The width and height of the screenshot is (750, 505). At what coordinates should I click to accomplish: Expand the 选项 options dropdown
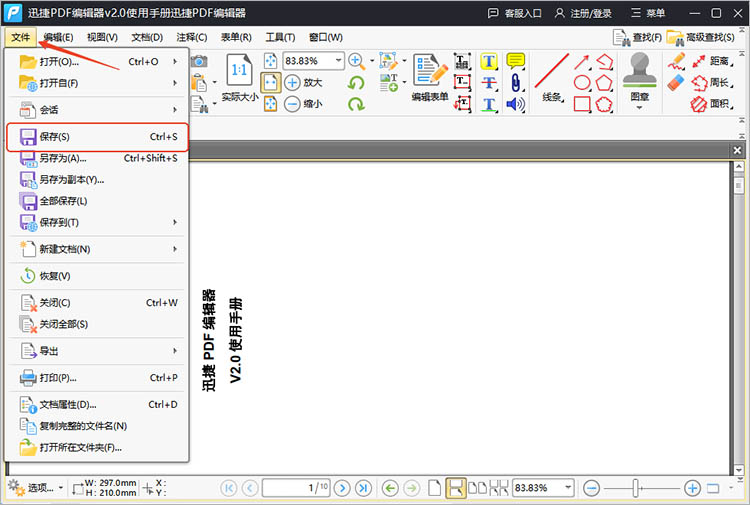61,488
